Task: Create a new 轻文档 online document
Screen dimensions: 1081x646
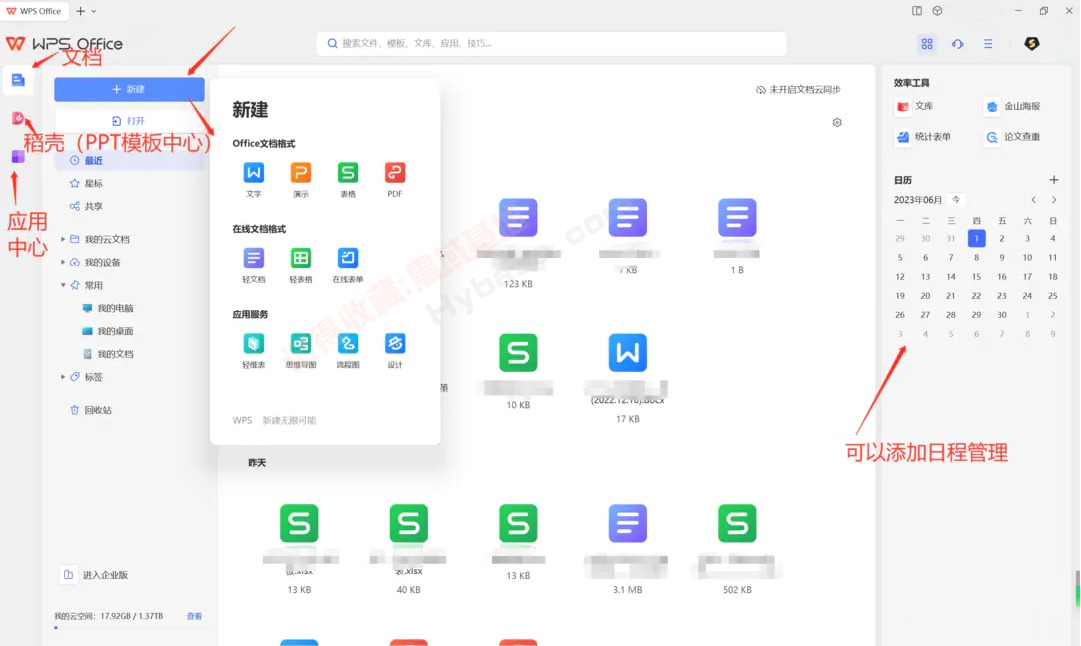Action: point(254,265)
